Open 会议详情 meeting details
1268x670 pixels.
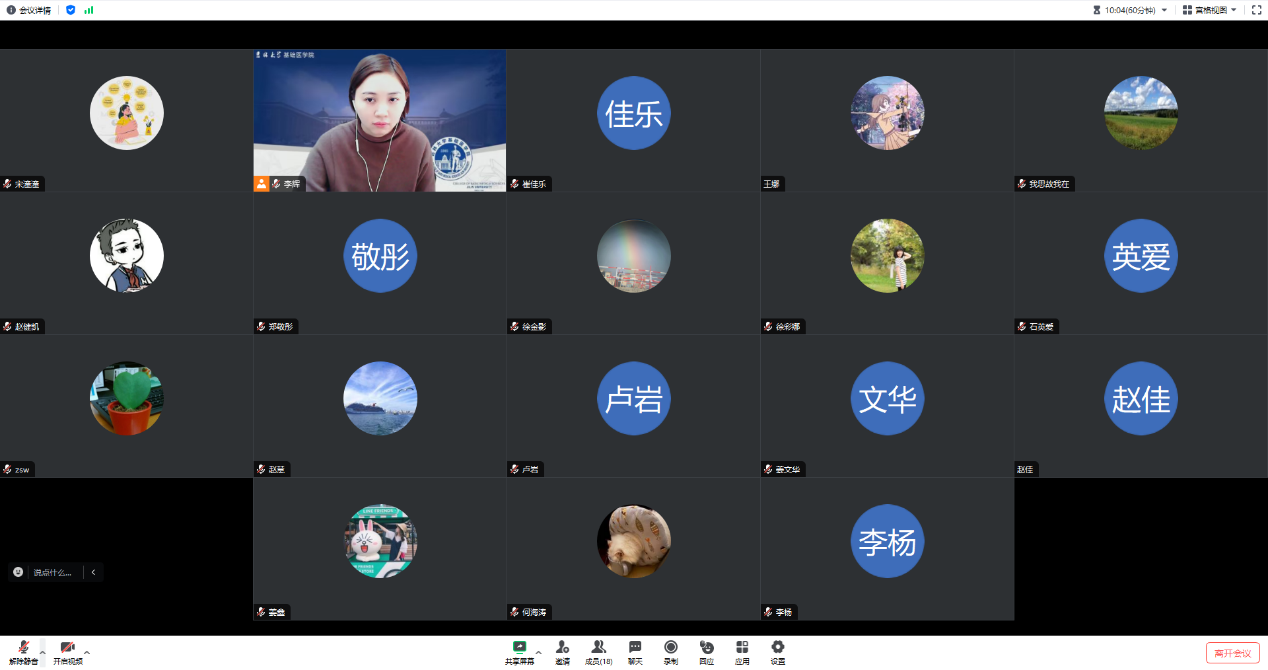[29, 10]
